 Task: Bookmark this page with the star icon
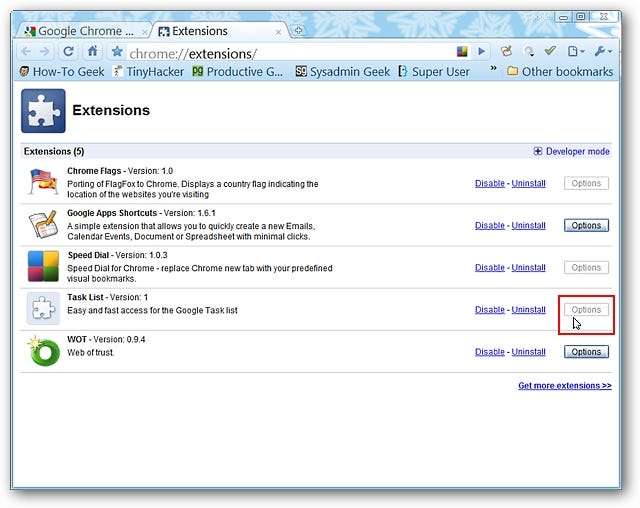[117, 51]
